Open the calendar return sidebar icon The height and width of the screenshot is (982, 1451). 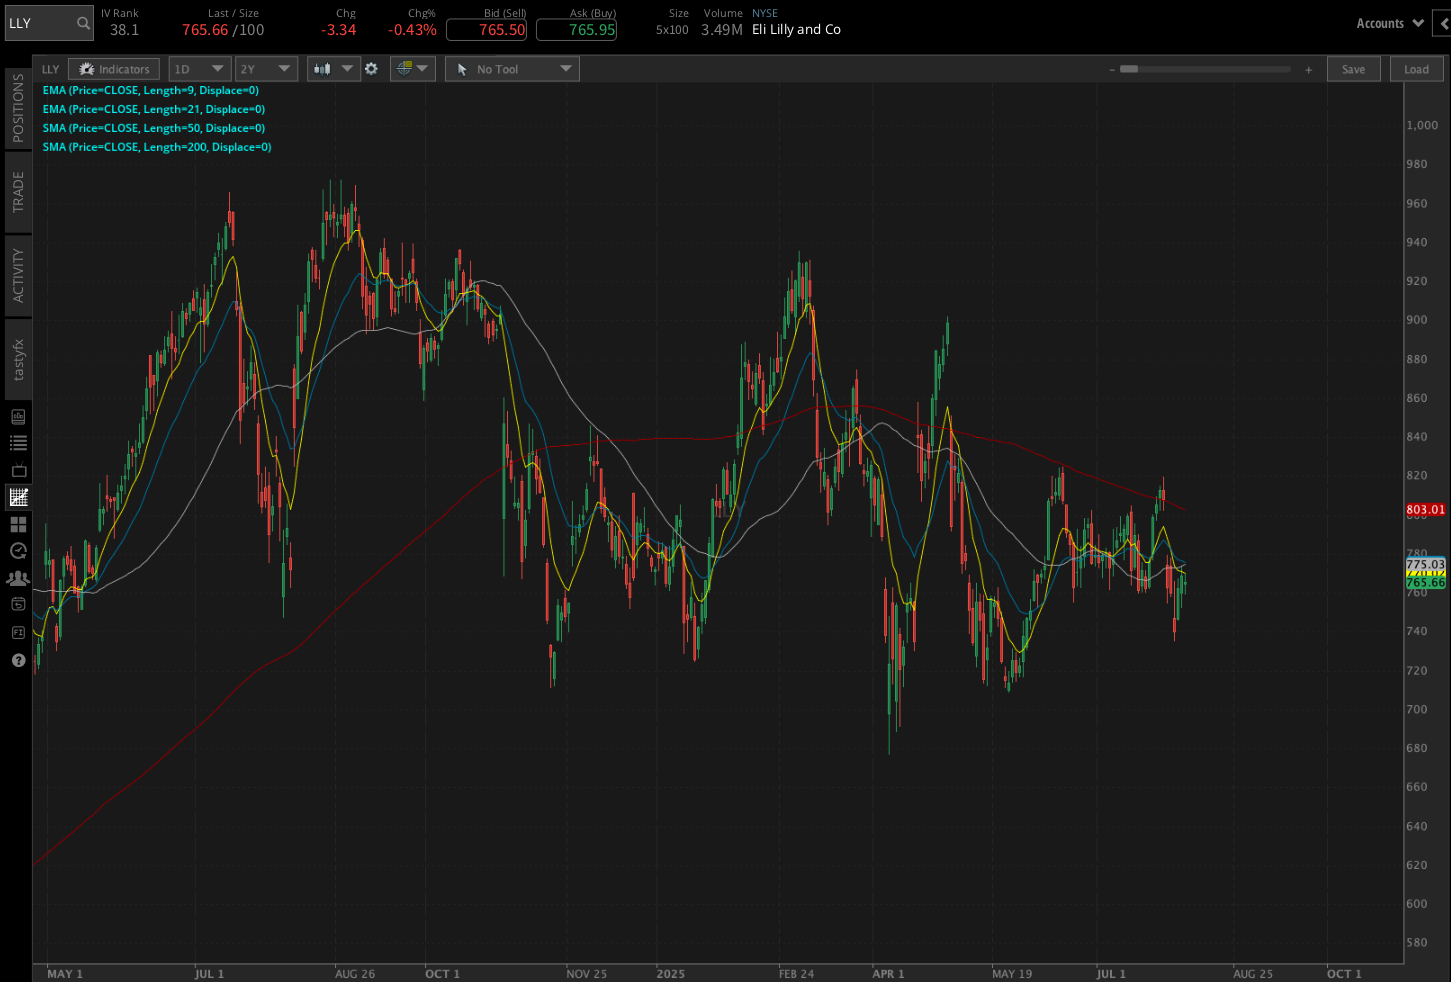coord(18,604)
